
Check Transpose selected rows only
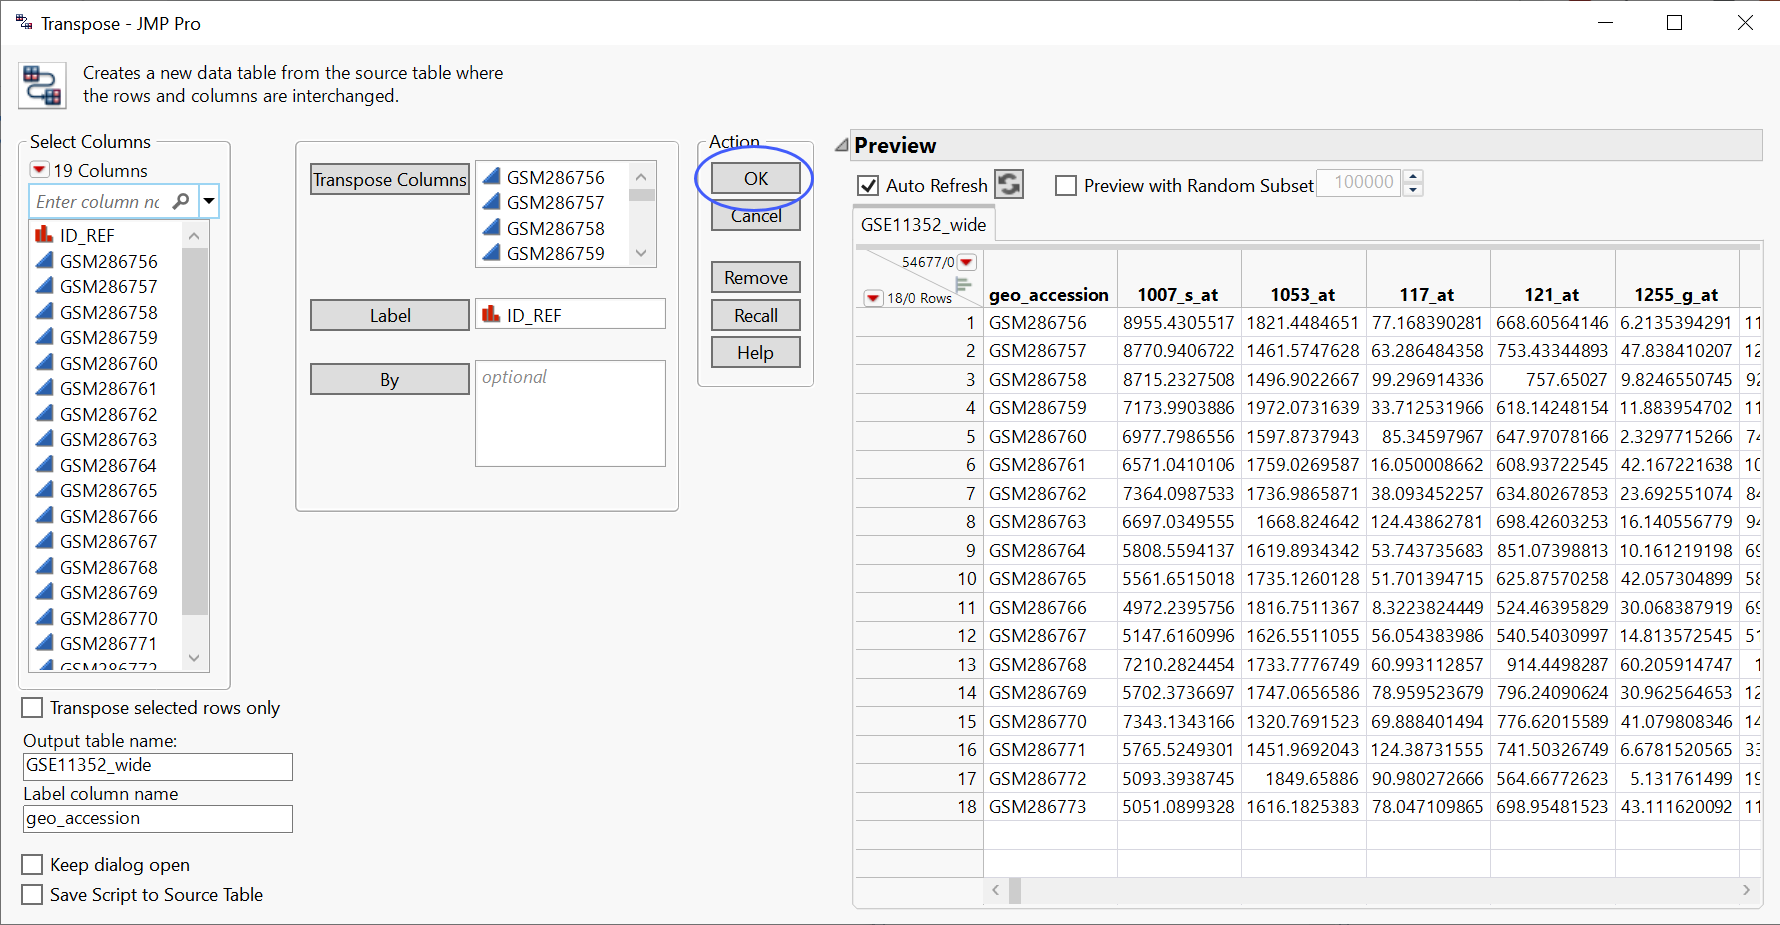[x=33, y=708]
